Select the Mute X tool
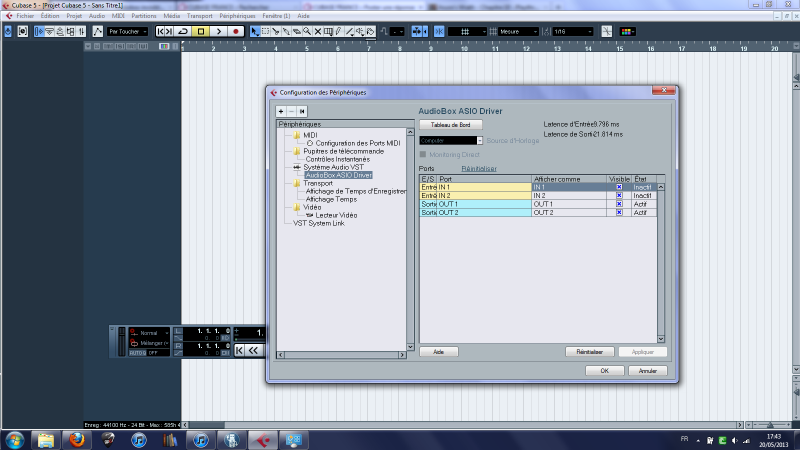Image resolution: width=800 pixels, height=450 pixels. pos(317,32)
